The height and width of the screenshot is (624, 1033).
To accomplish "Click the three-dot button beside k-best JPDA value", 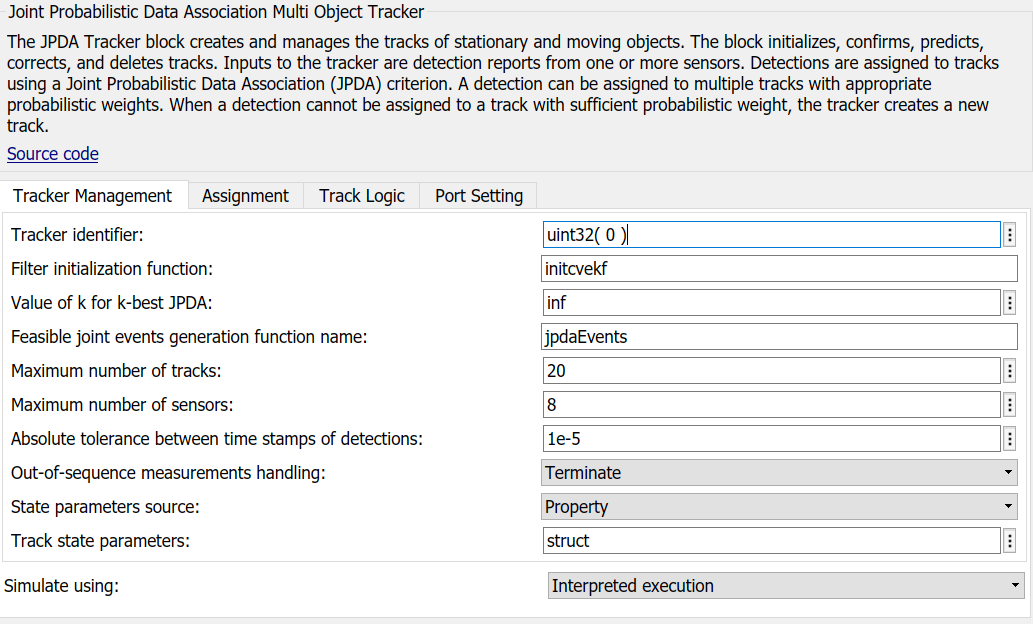I will (x=1010, y=302).
